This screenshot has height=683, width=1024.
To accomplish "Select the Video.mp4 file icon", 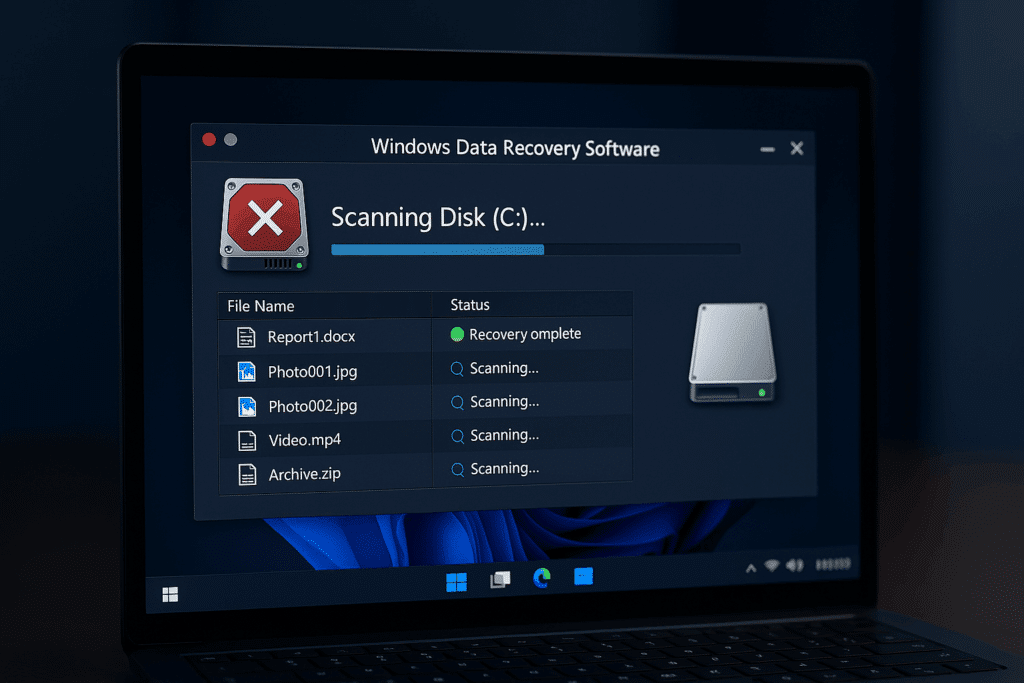I will (247, 439).
